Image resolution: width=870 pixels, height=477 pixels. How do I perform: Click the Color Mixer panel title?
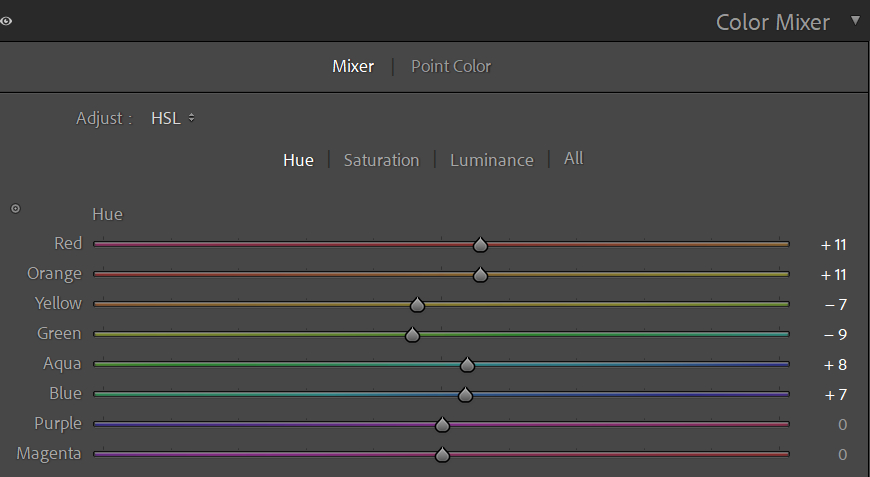[x=772, y=23]
